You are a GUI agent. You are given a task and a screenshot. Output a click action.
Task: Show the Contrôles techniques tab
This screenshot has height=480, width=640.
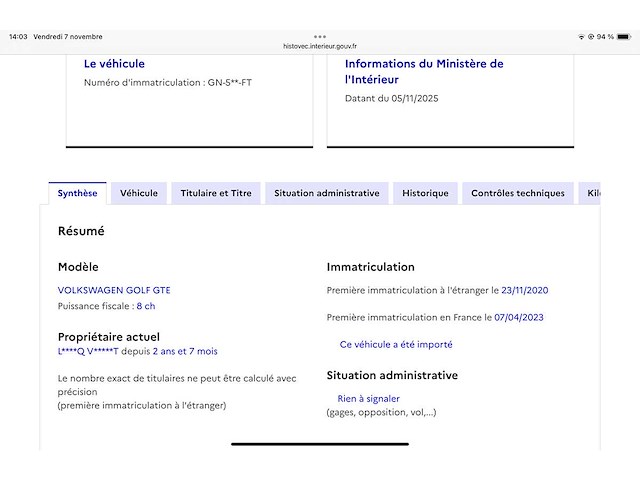tap(517, 193)
